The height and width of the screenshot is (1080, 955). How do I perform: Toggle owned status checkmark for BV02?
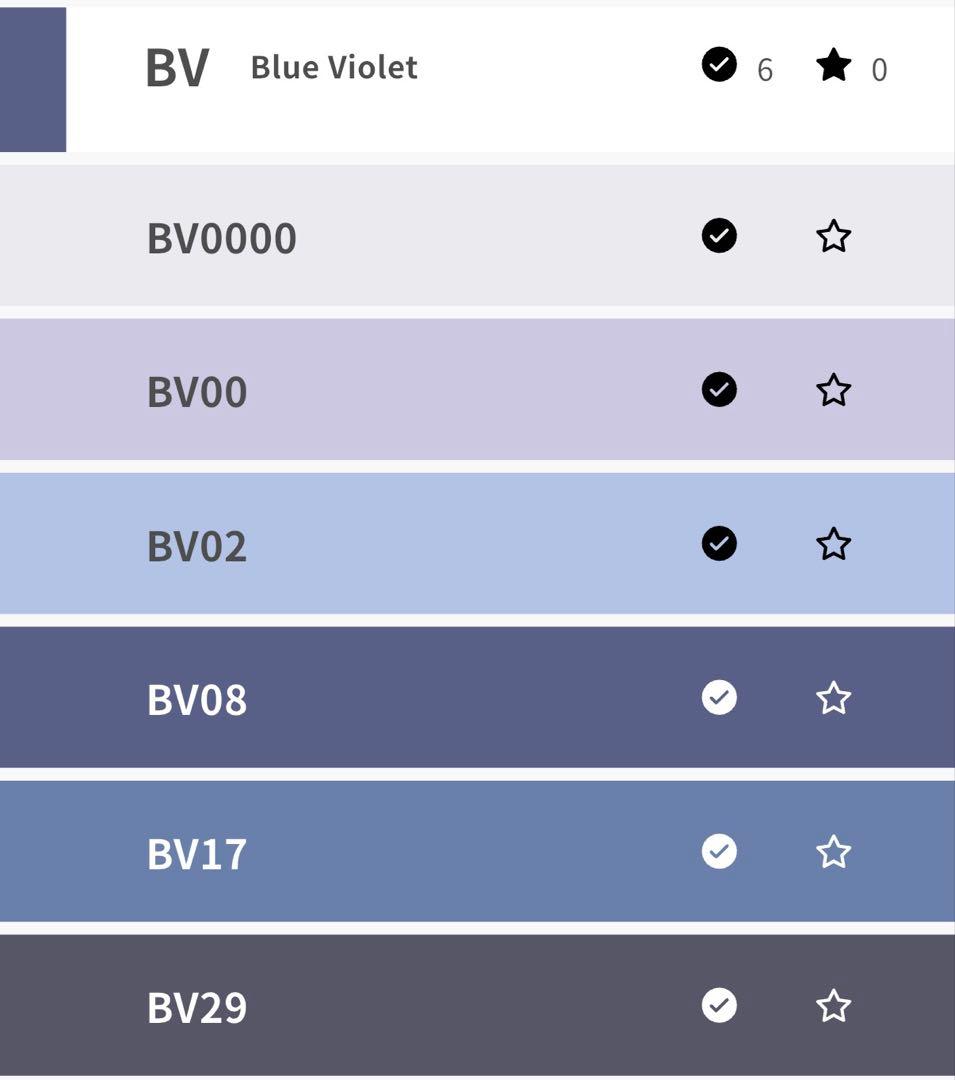pyautogui.click(x=719, y=543)
